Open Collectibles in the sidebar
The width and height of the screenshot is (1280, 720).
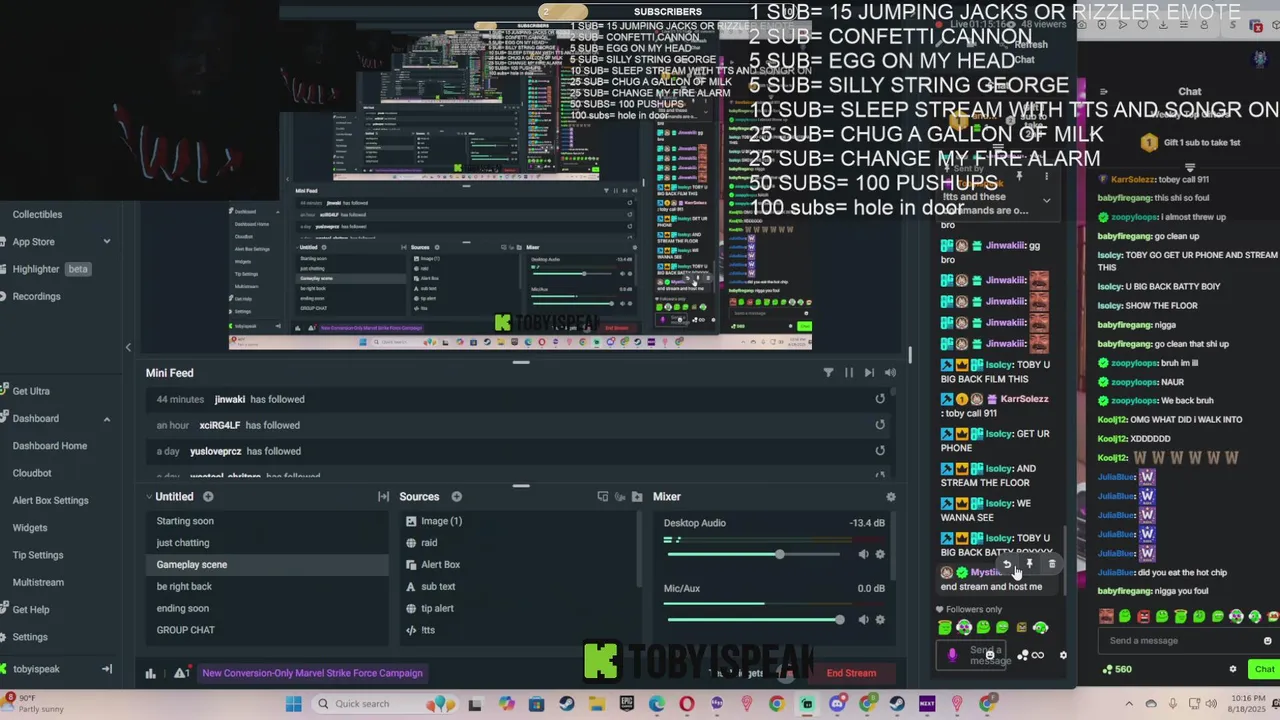[x=37, y=214]
